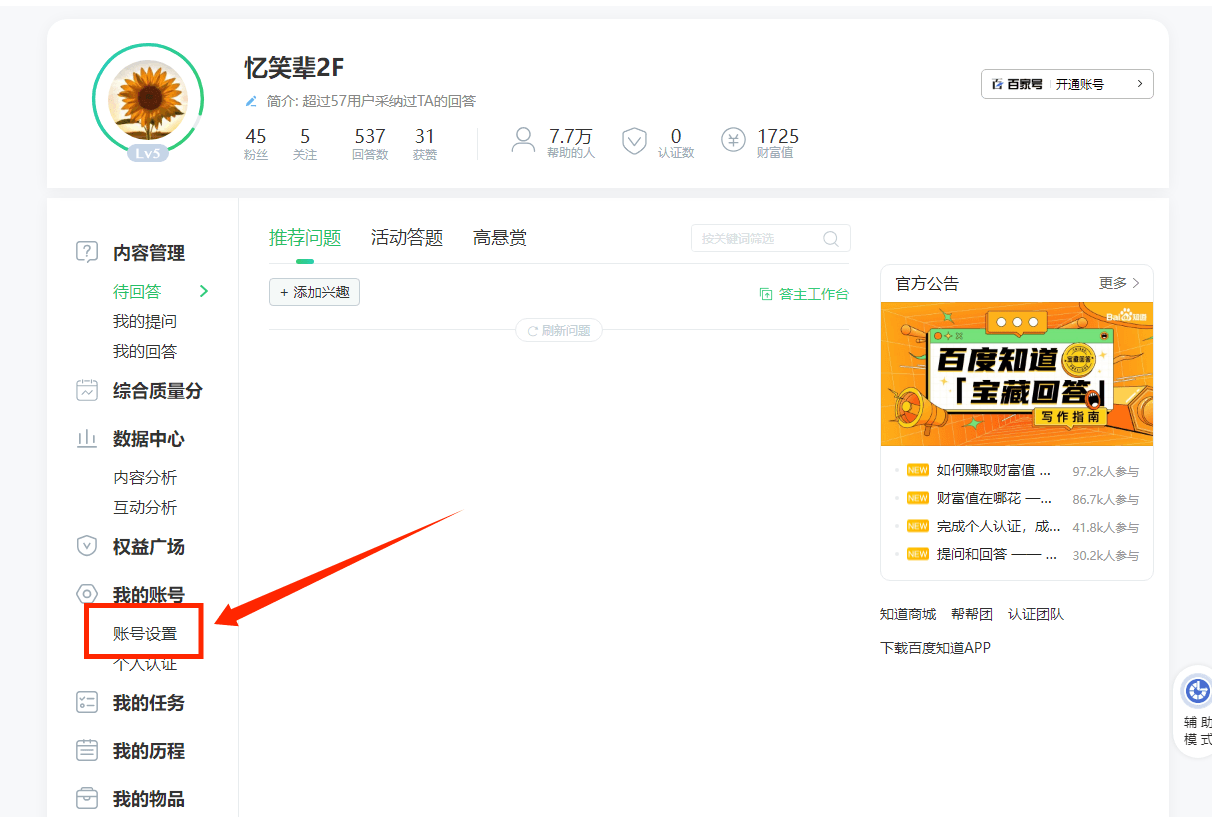Image resolution: width=1212 pixels, height=817 pixels.
Task: Open the 百家号 开通账号 button
Action: (x=1067, y=84)
